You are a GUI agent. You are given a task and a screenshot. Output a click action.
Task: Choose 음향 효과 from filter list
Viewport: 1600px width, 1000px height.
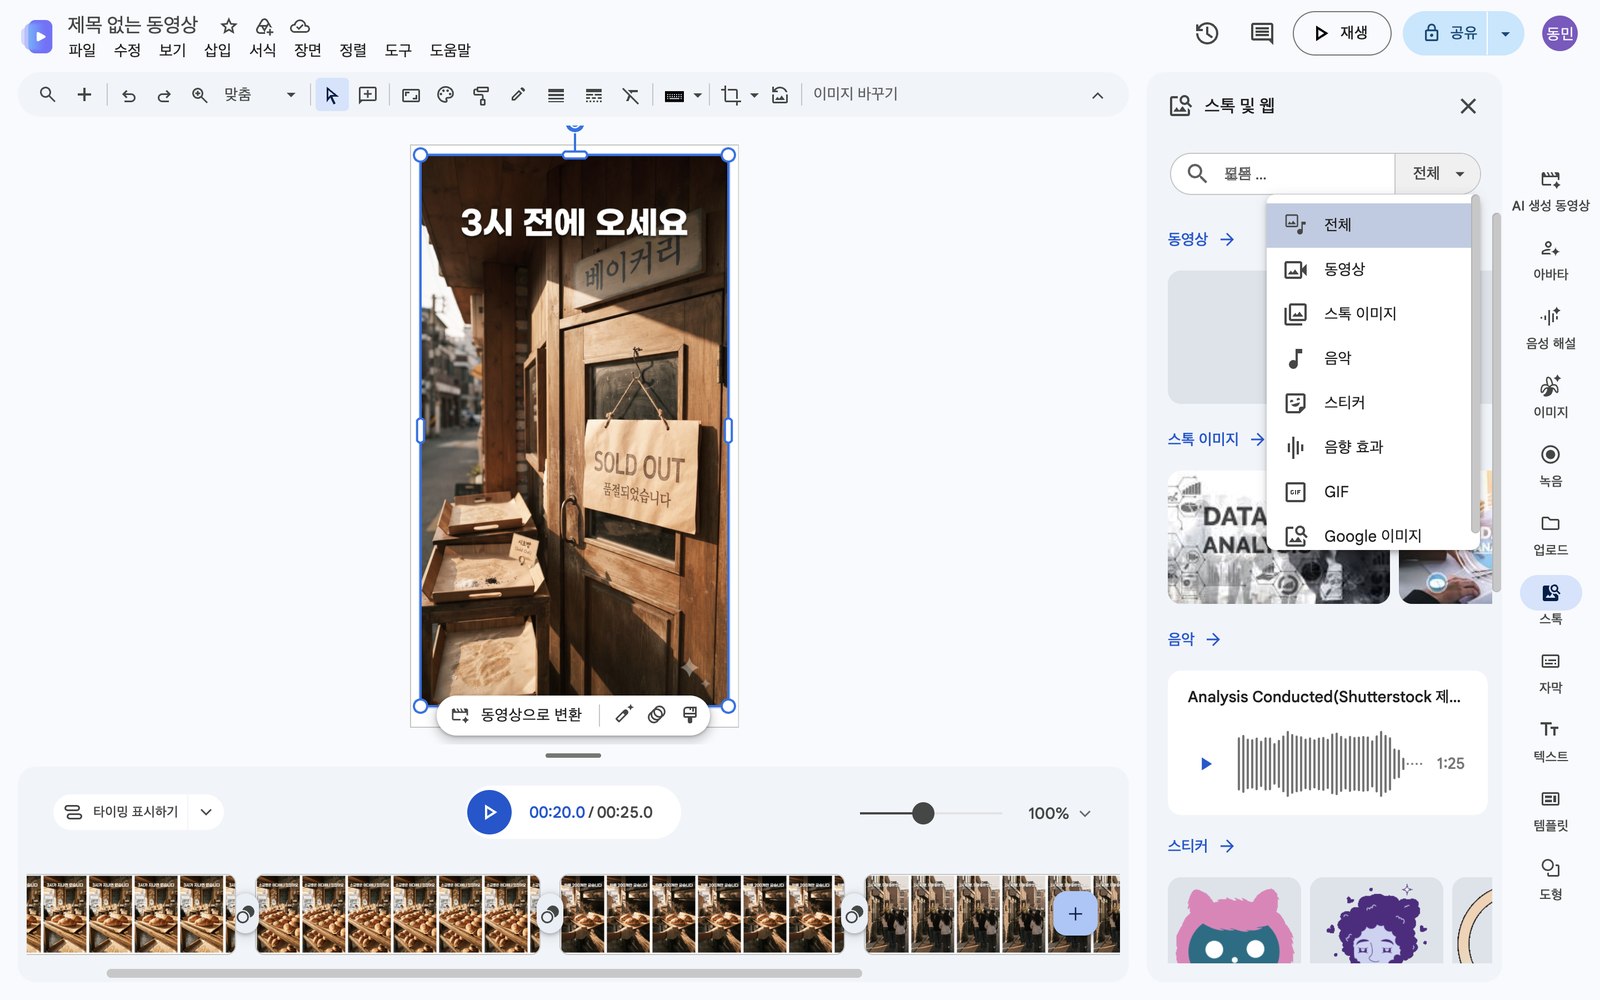coord(1369,447)
